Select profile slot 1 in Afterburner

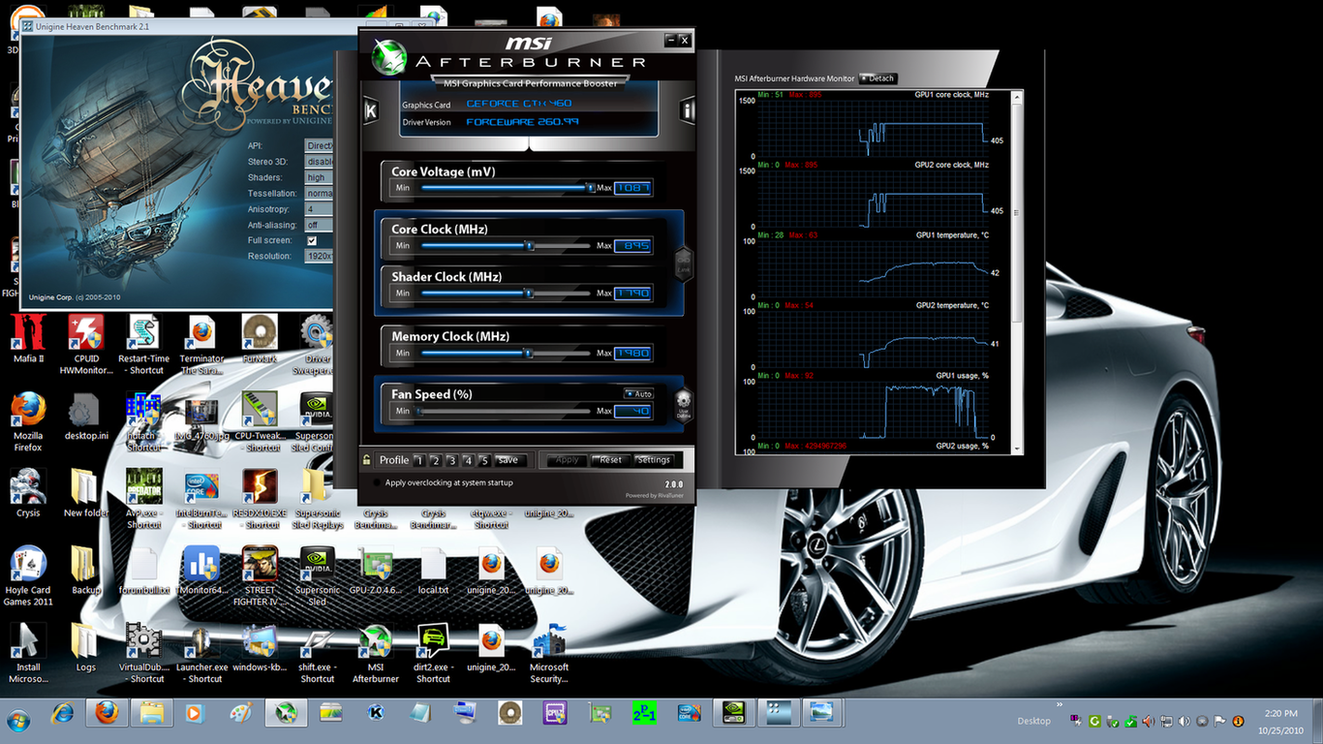coord(419,460)
